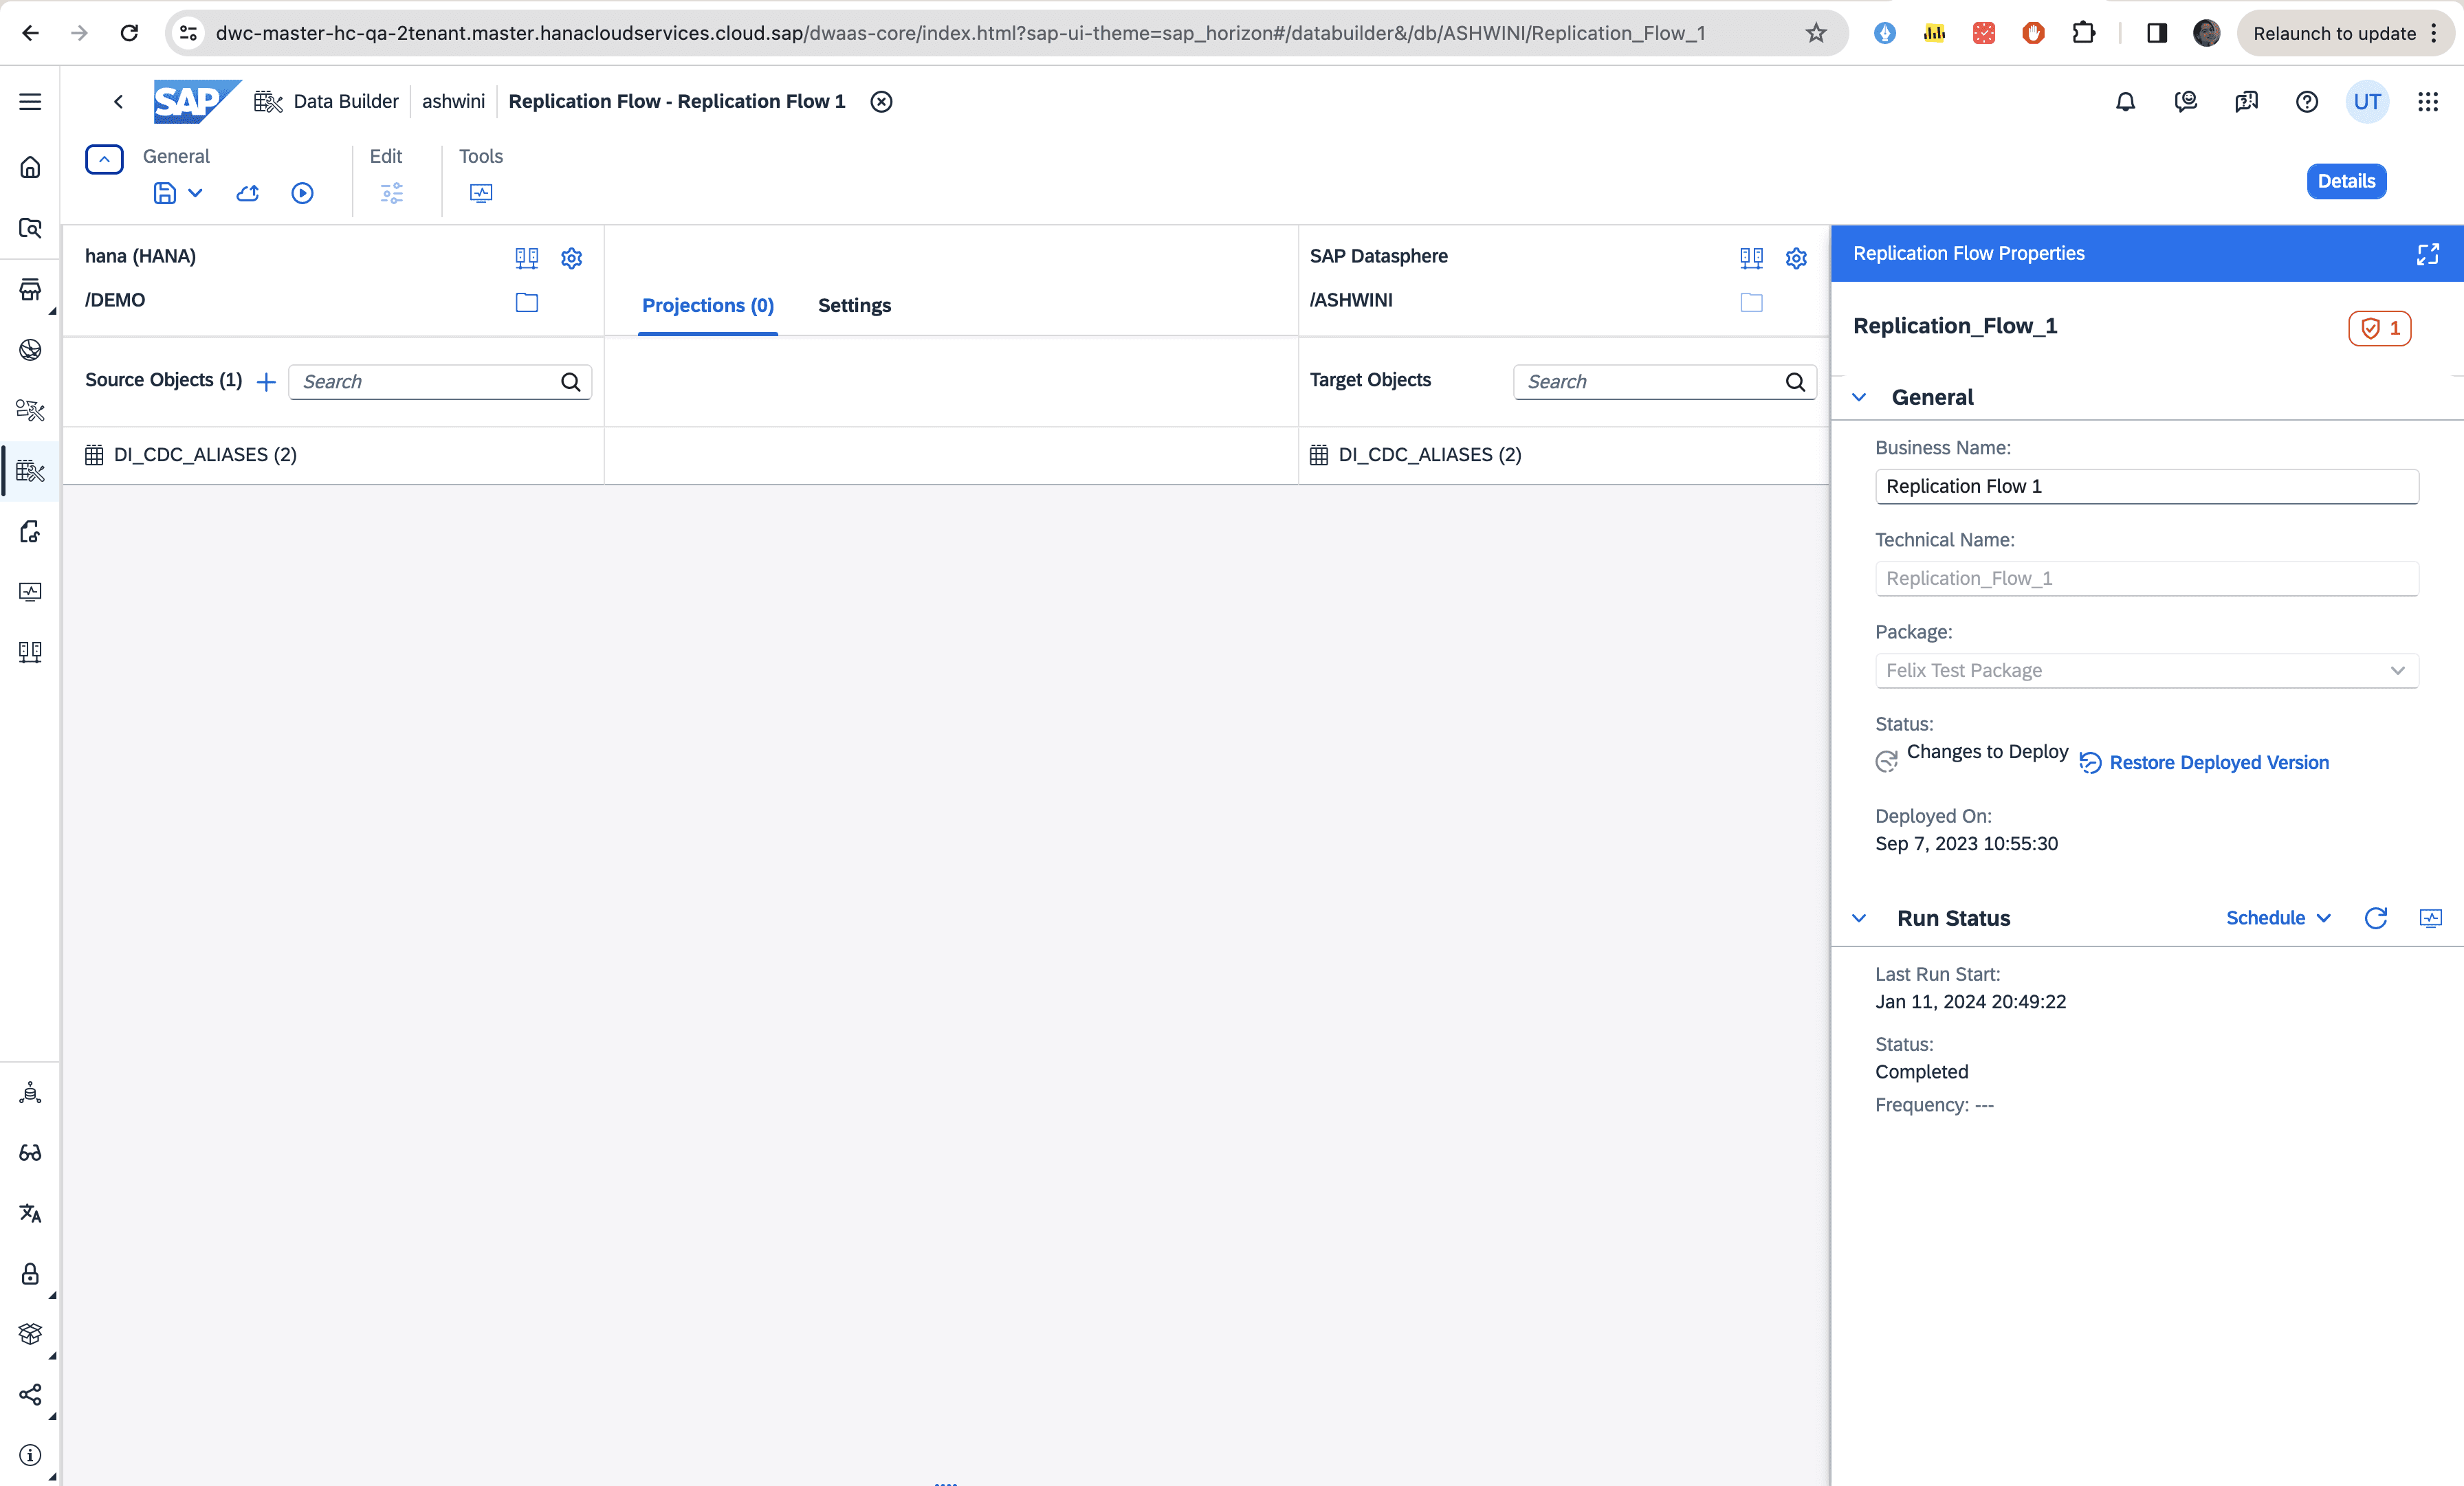2464x1486 pixels.
Task: Browse source container /DEMO folder icon
Action: click(x=526, y=302)
